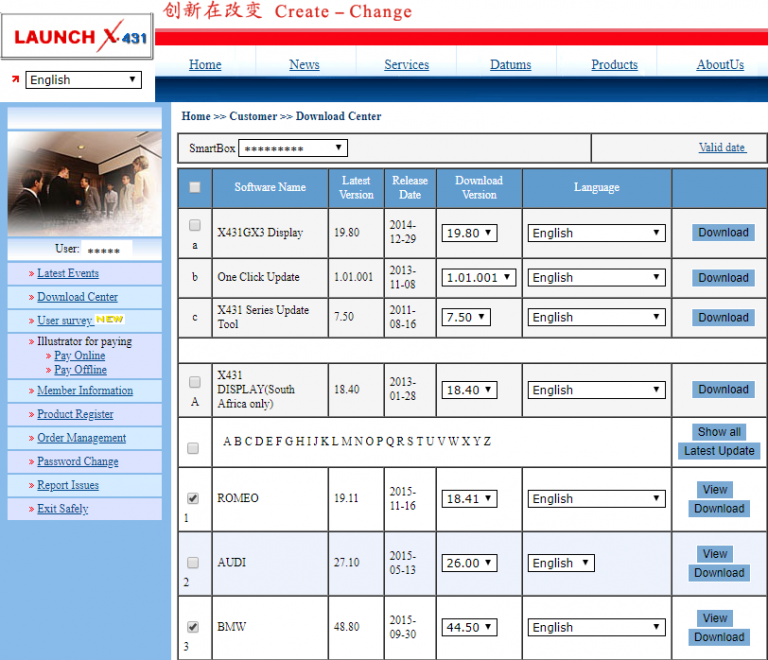
Task: Click the Show all button
Action: tap(719, 432)
